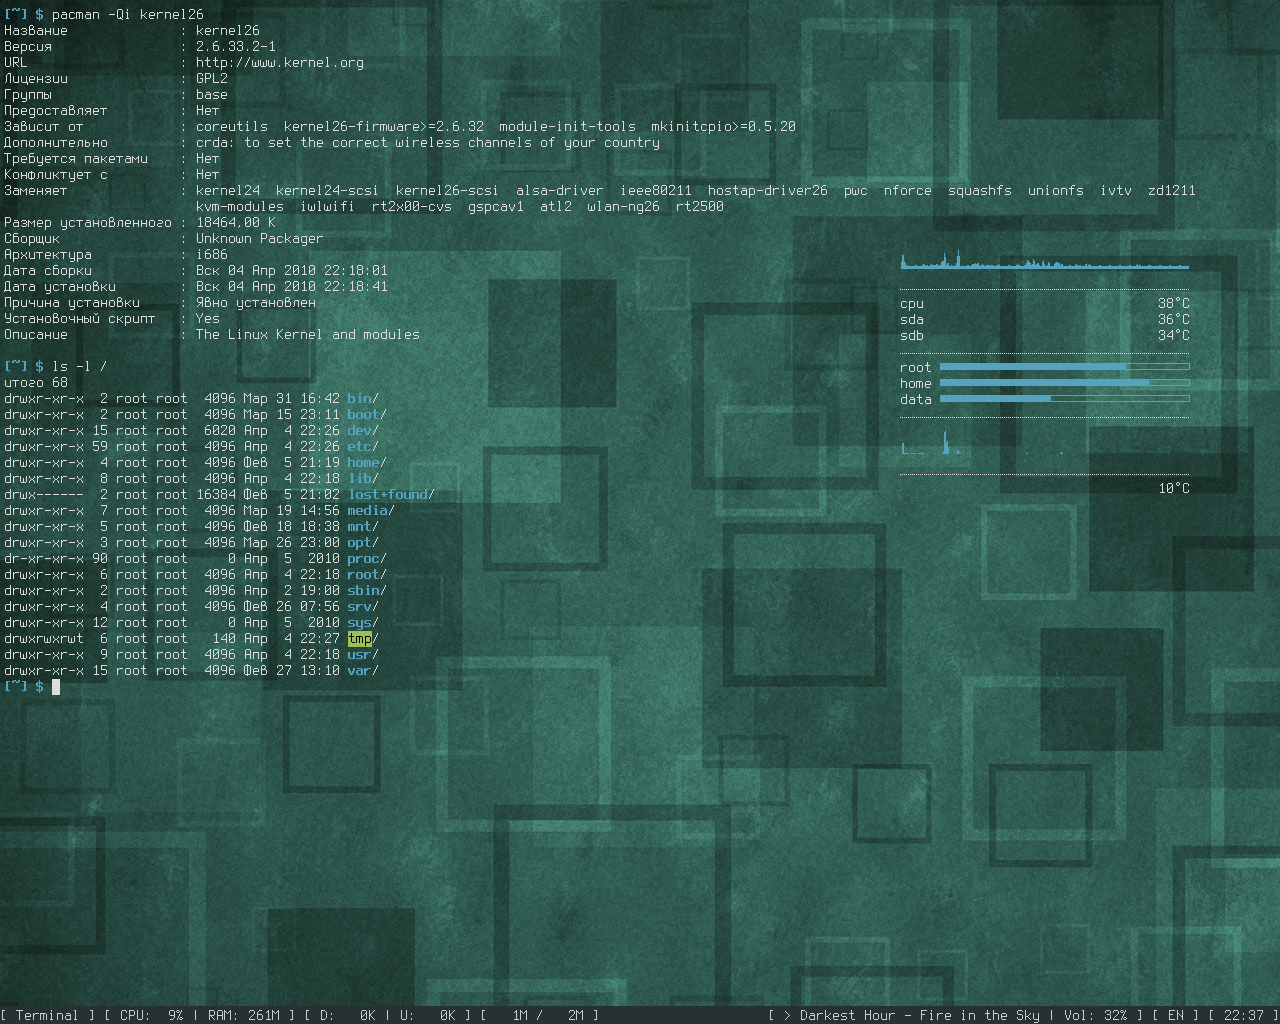Viewport: 1280px width, 1024px height.
Task: Click the 22:37 clock in status bar
Action: point(1243,1015)
